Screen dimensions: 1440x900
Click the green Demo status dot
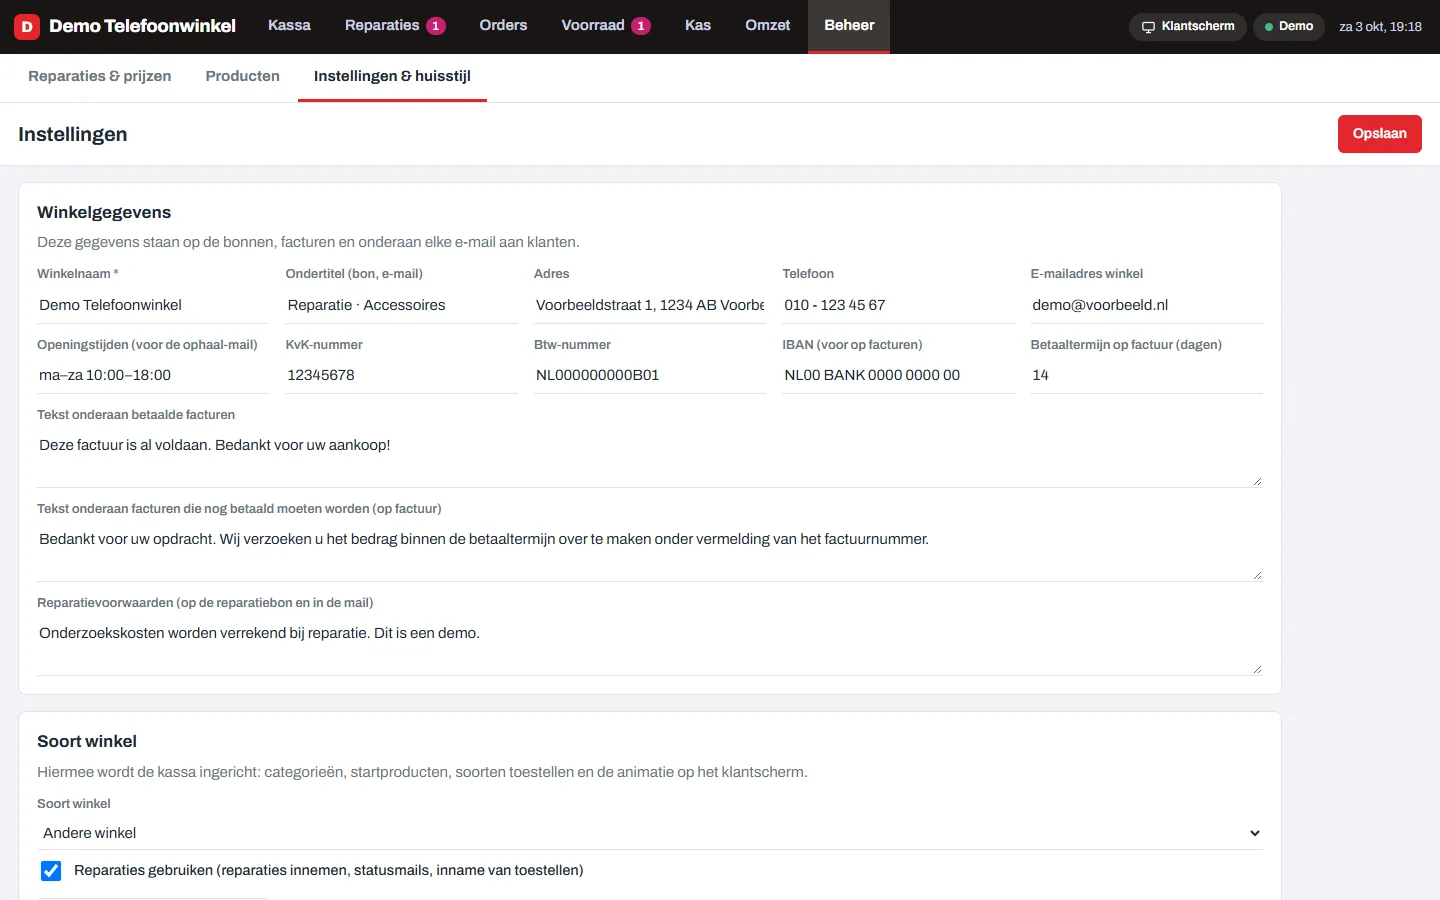(1269, 27)
